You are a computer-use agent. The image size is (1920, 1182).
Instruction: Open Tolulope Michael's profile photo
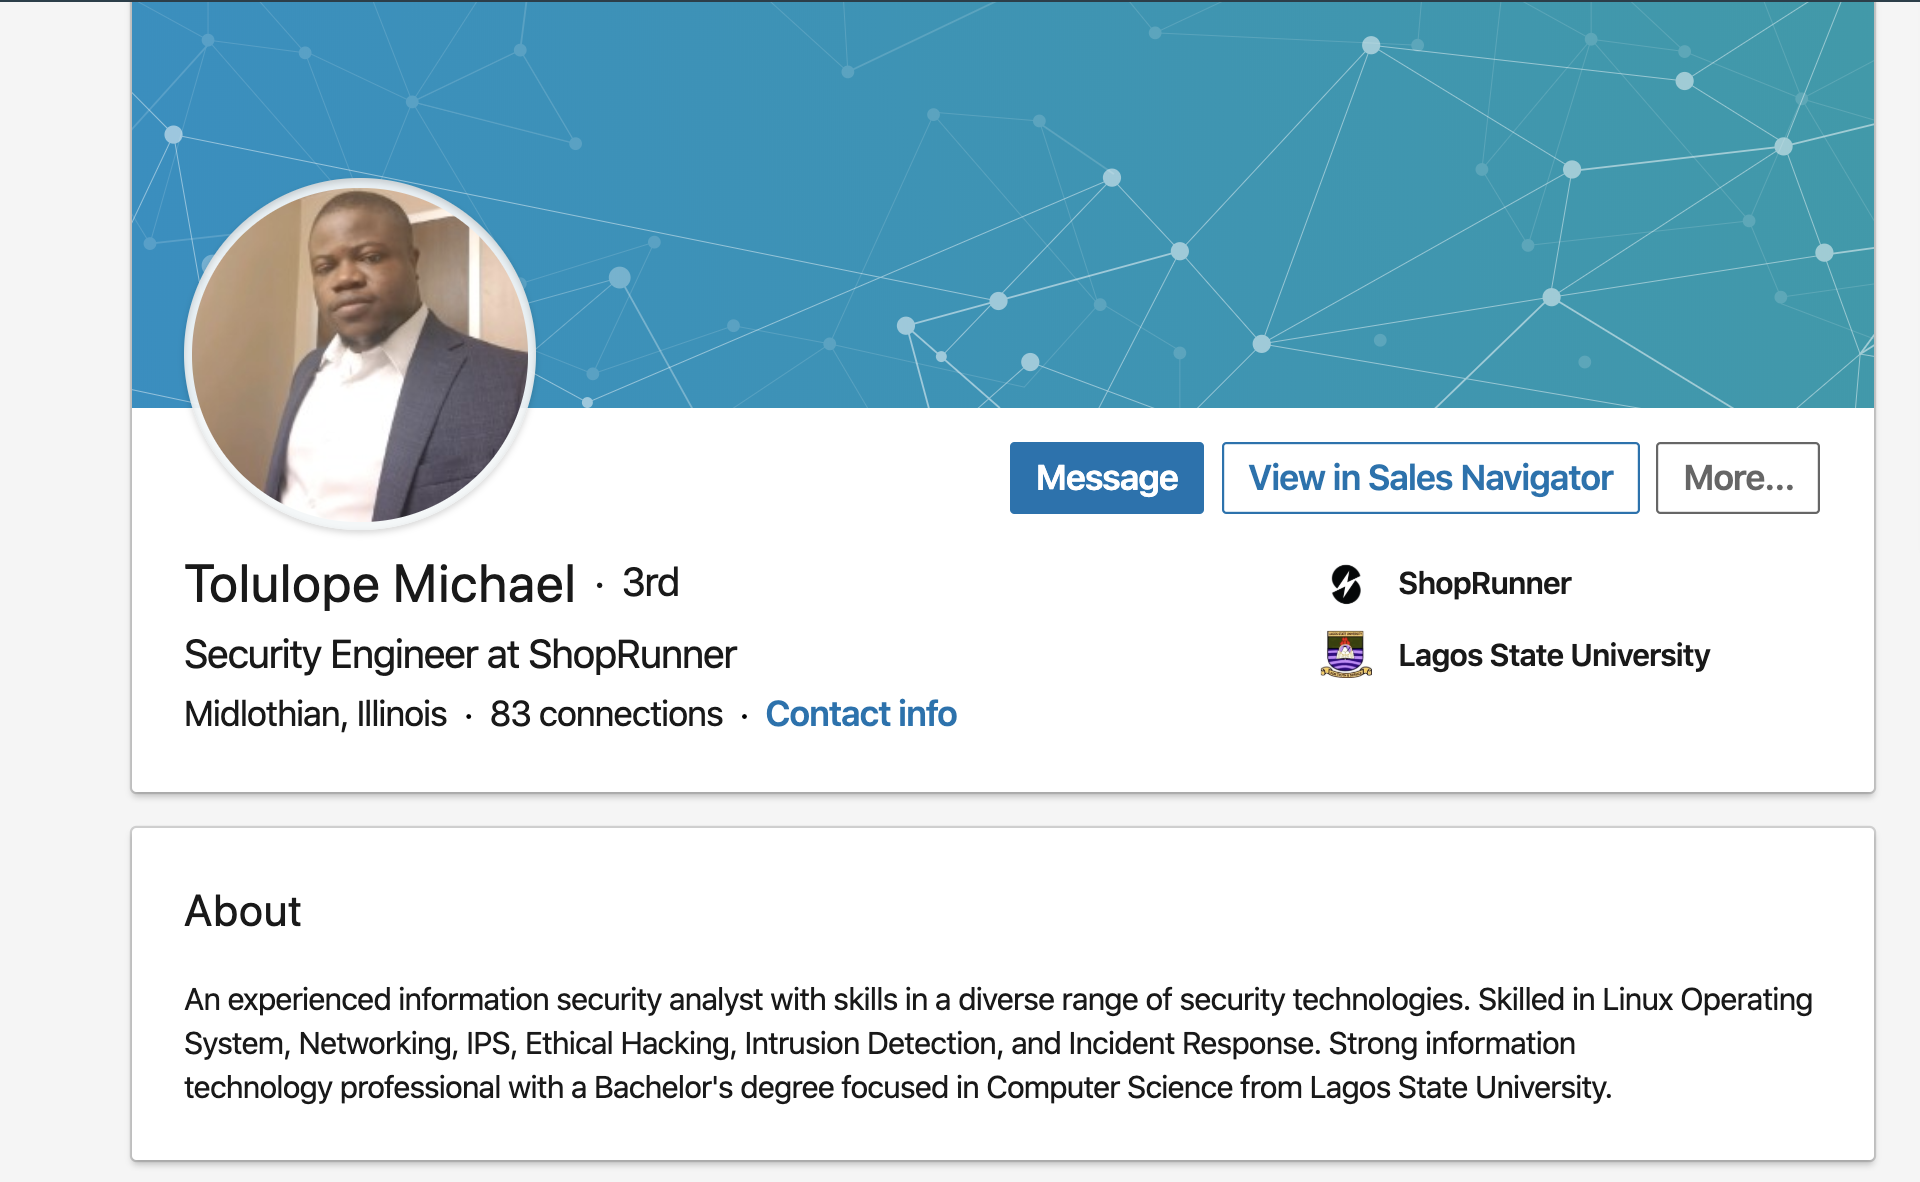[x=360, y=354]
